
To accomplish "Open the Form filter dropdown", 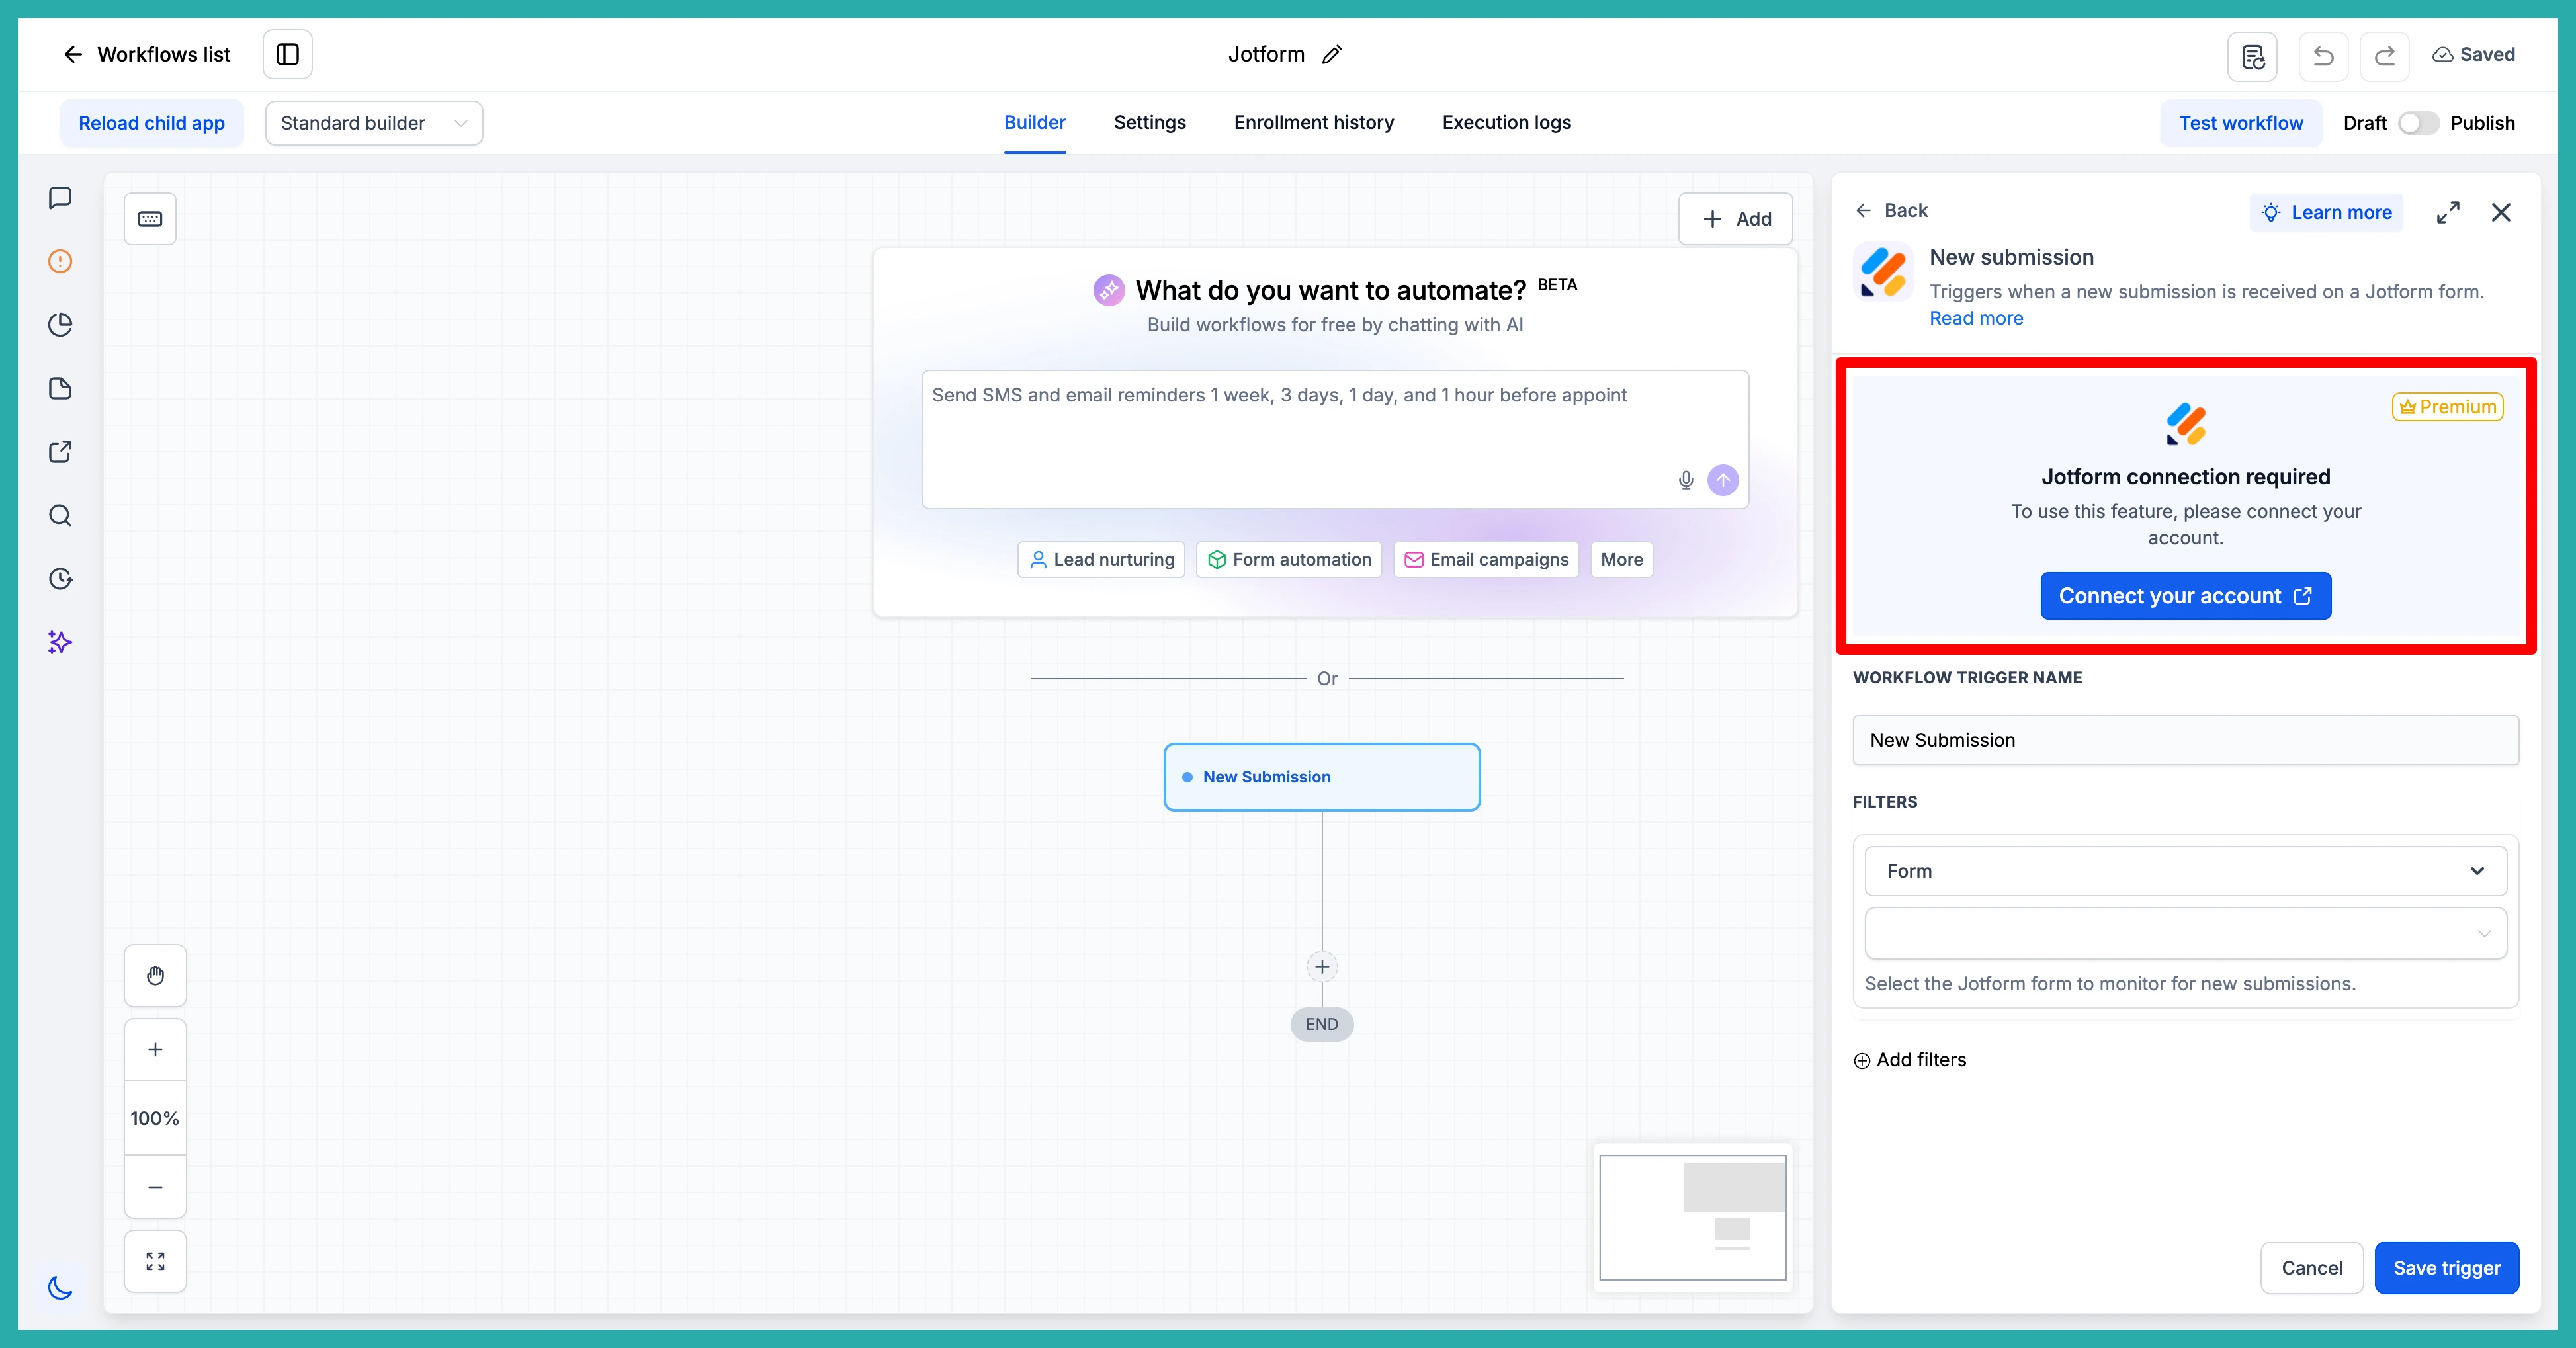I will [2185, 871].
